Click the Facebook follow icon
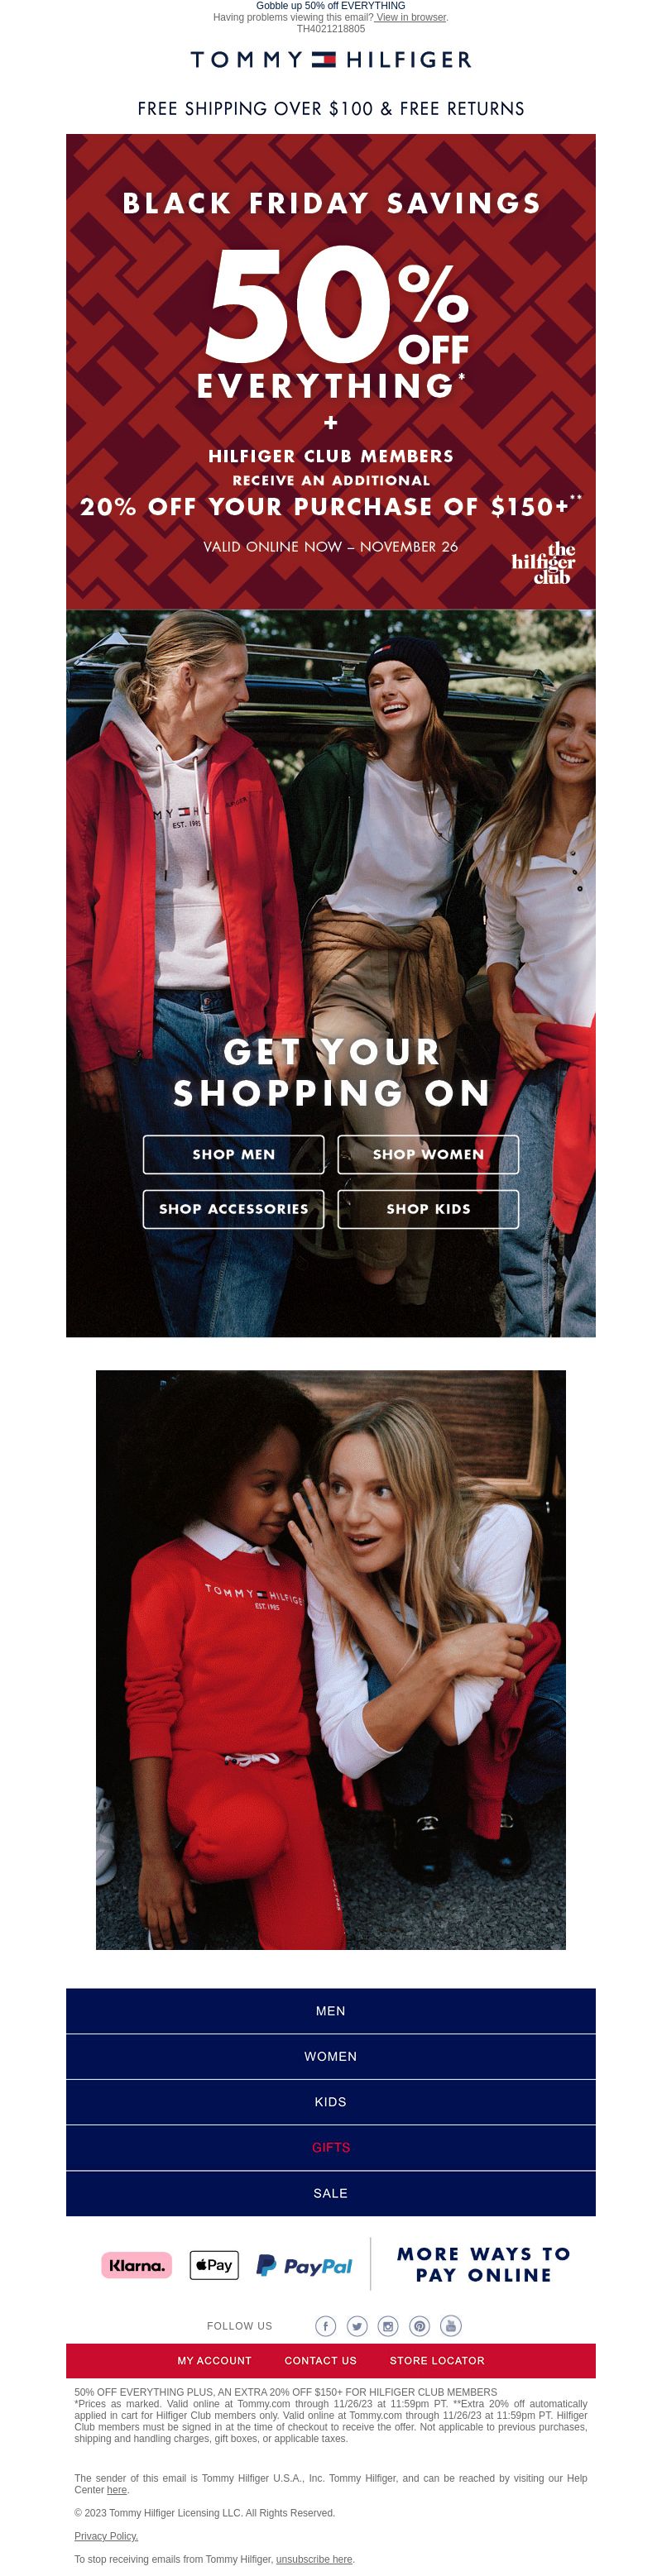The width and height of the screenshot is (662, 2576). [325, 2325]
